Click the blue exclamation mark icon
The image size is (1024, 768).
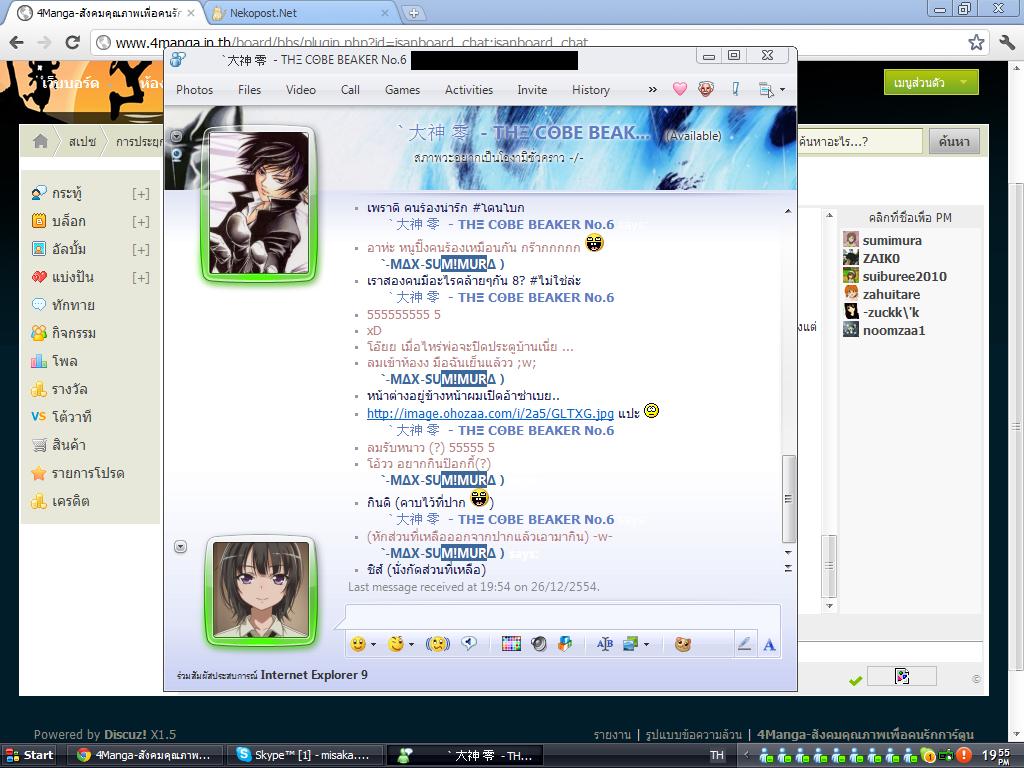[735, 89]
